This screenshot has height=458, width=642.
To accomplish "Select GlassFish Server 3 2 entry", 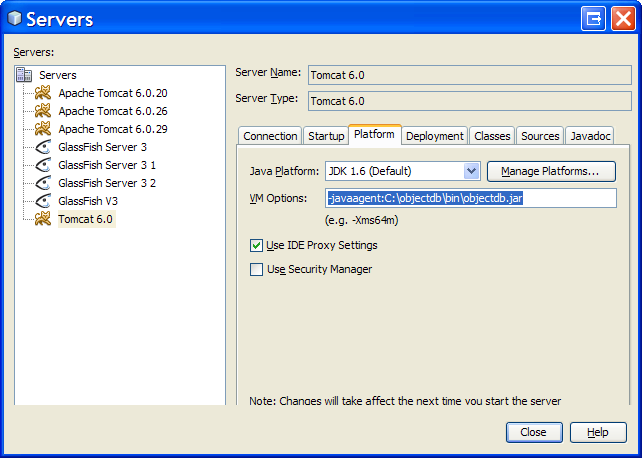I will click(x=107, y=183).
